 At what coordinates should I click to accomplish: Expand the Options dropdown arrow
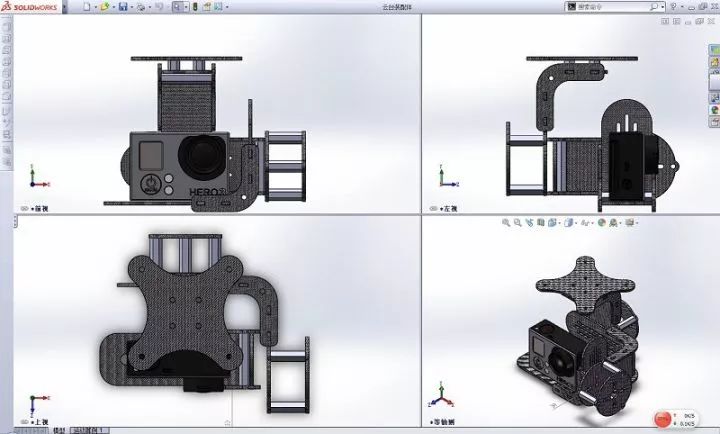pyautogui.click(x=227, y=7)
